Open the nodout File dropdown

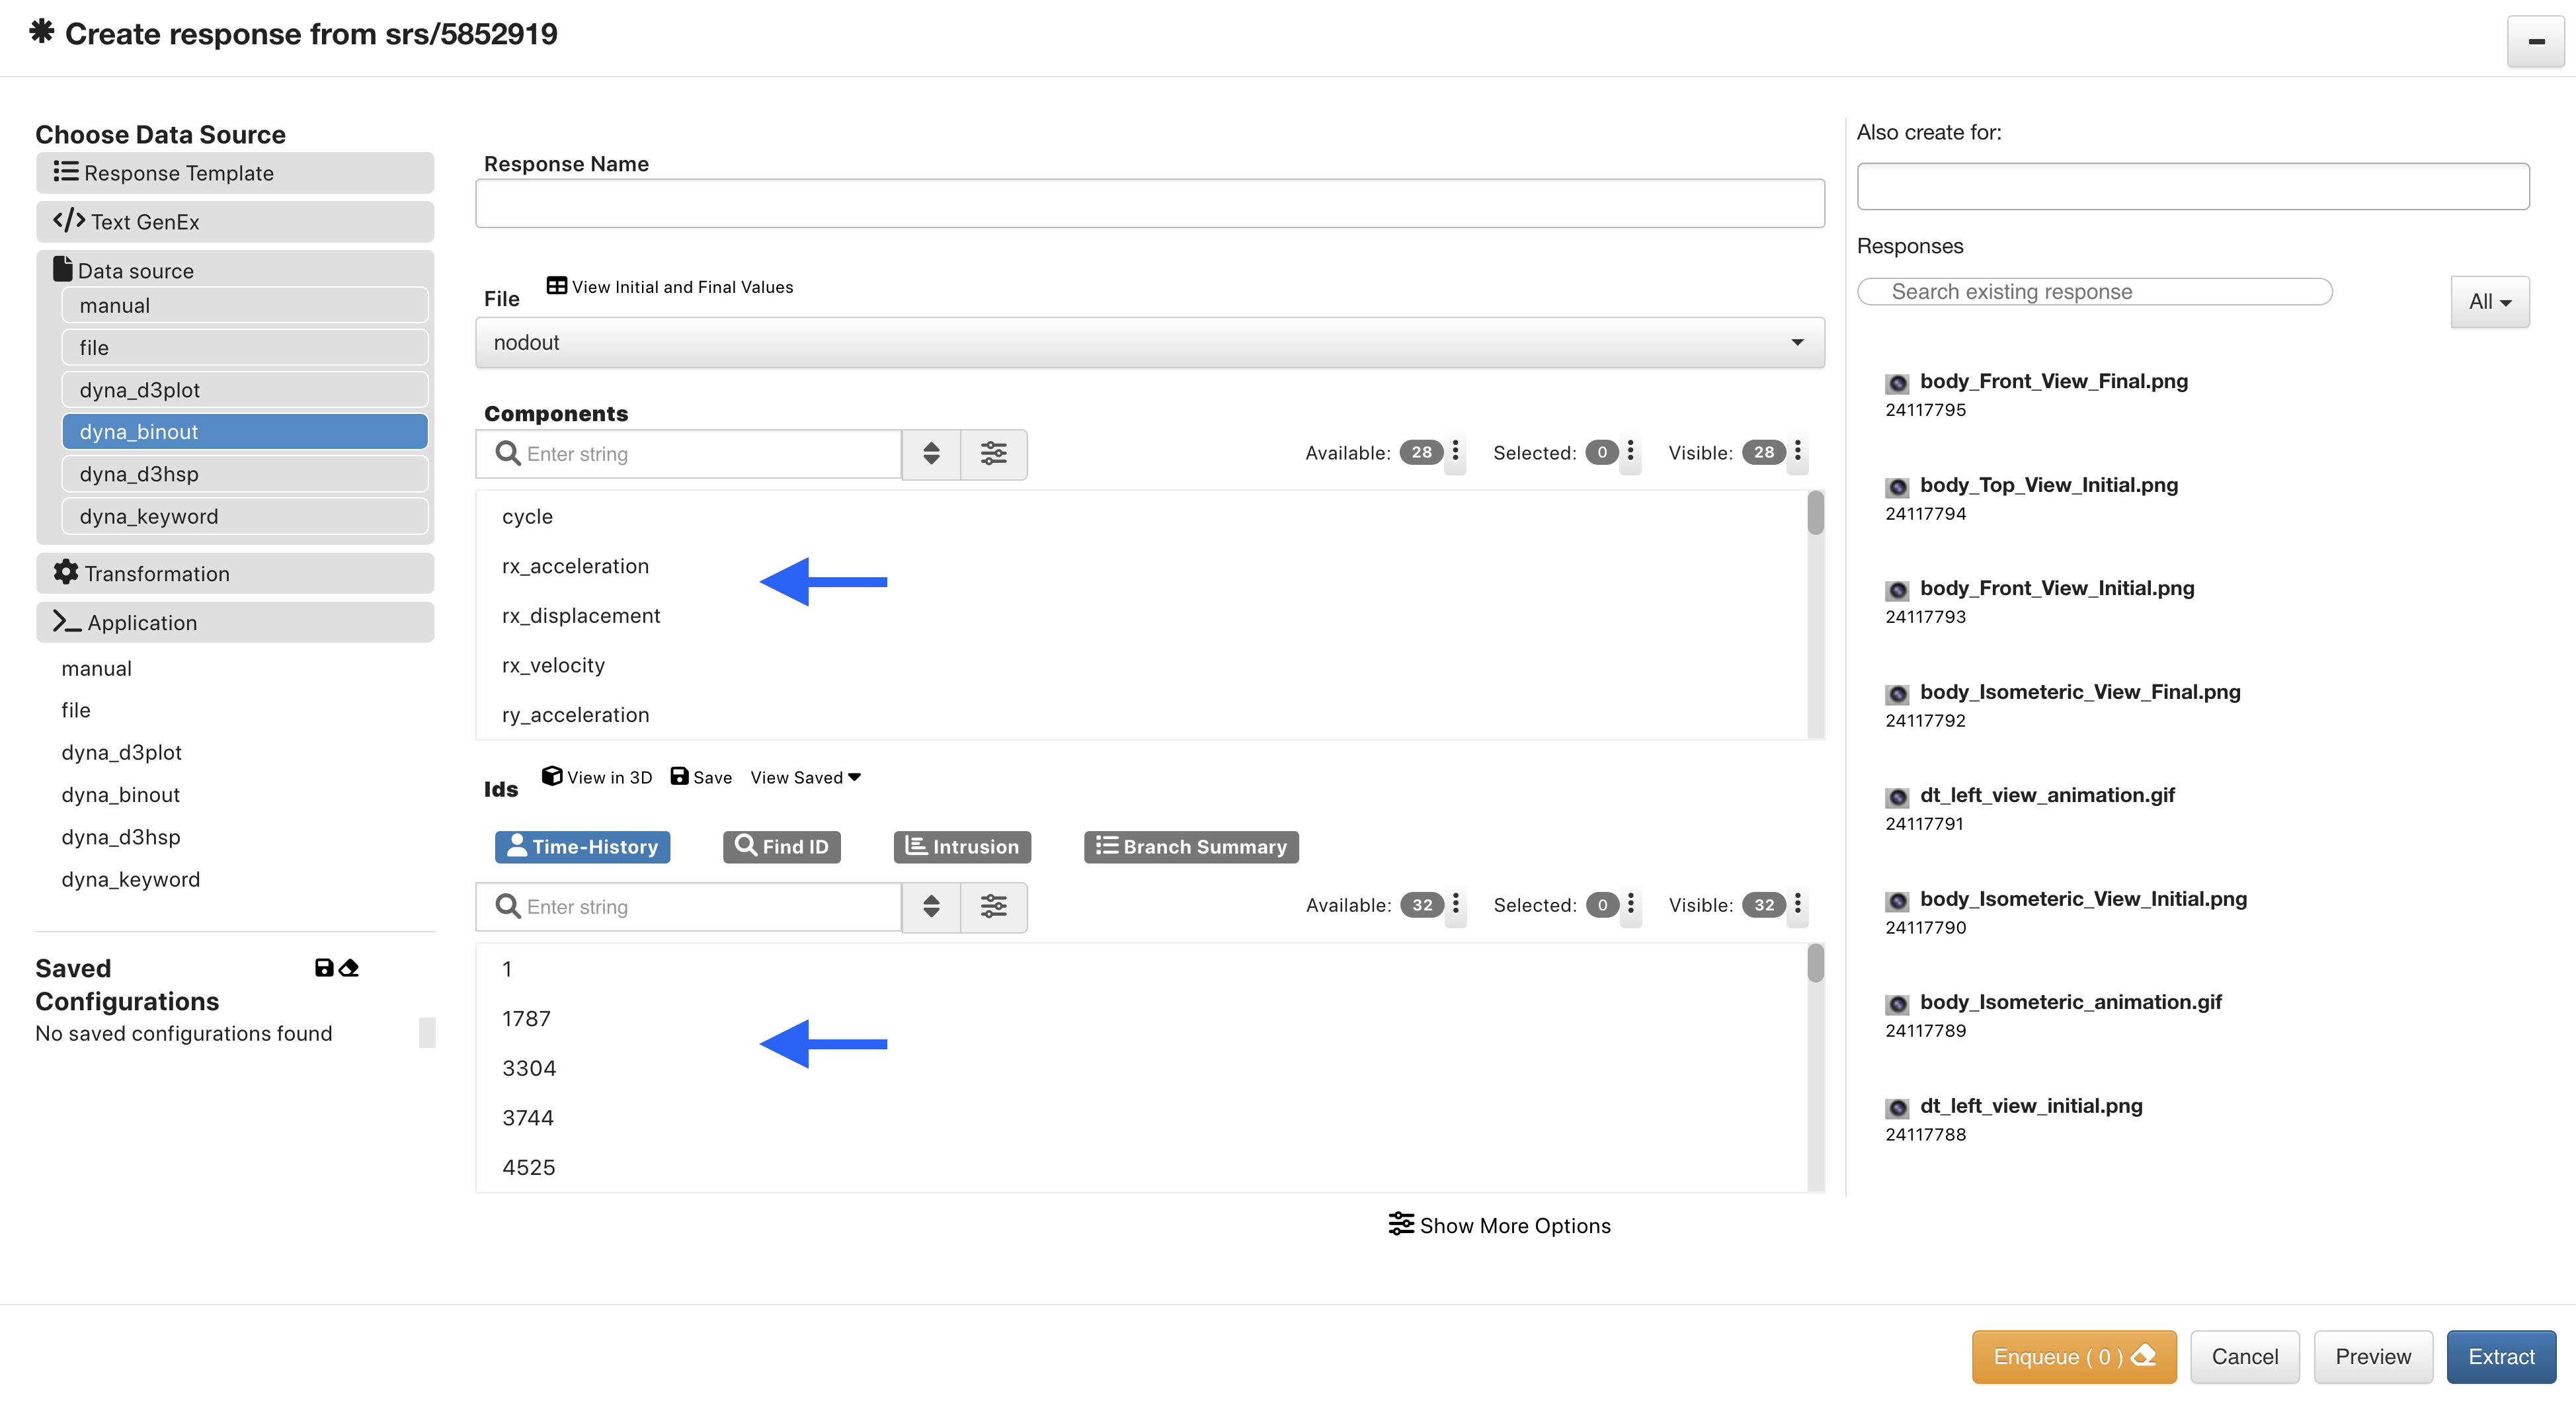coord(1150,343)
